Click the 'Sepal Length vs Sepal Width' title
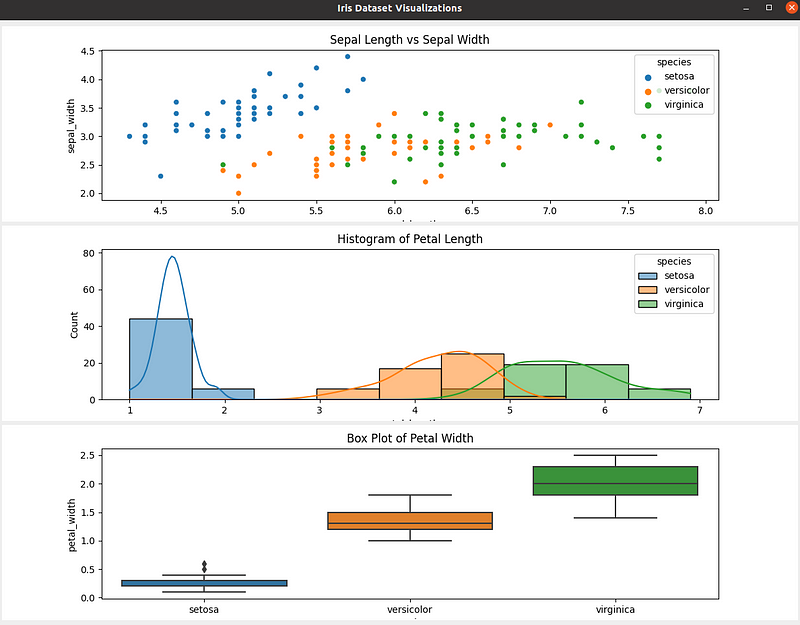The height and width of the screenshot is (625, 800). 410,40
